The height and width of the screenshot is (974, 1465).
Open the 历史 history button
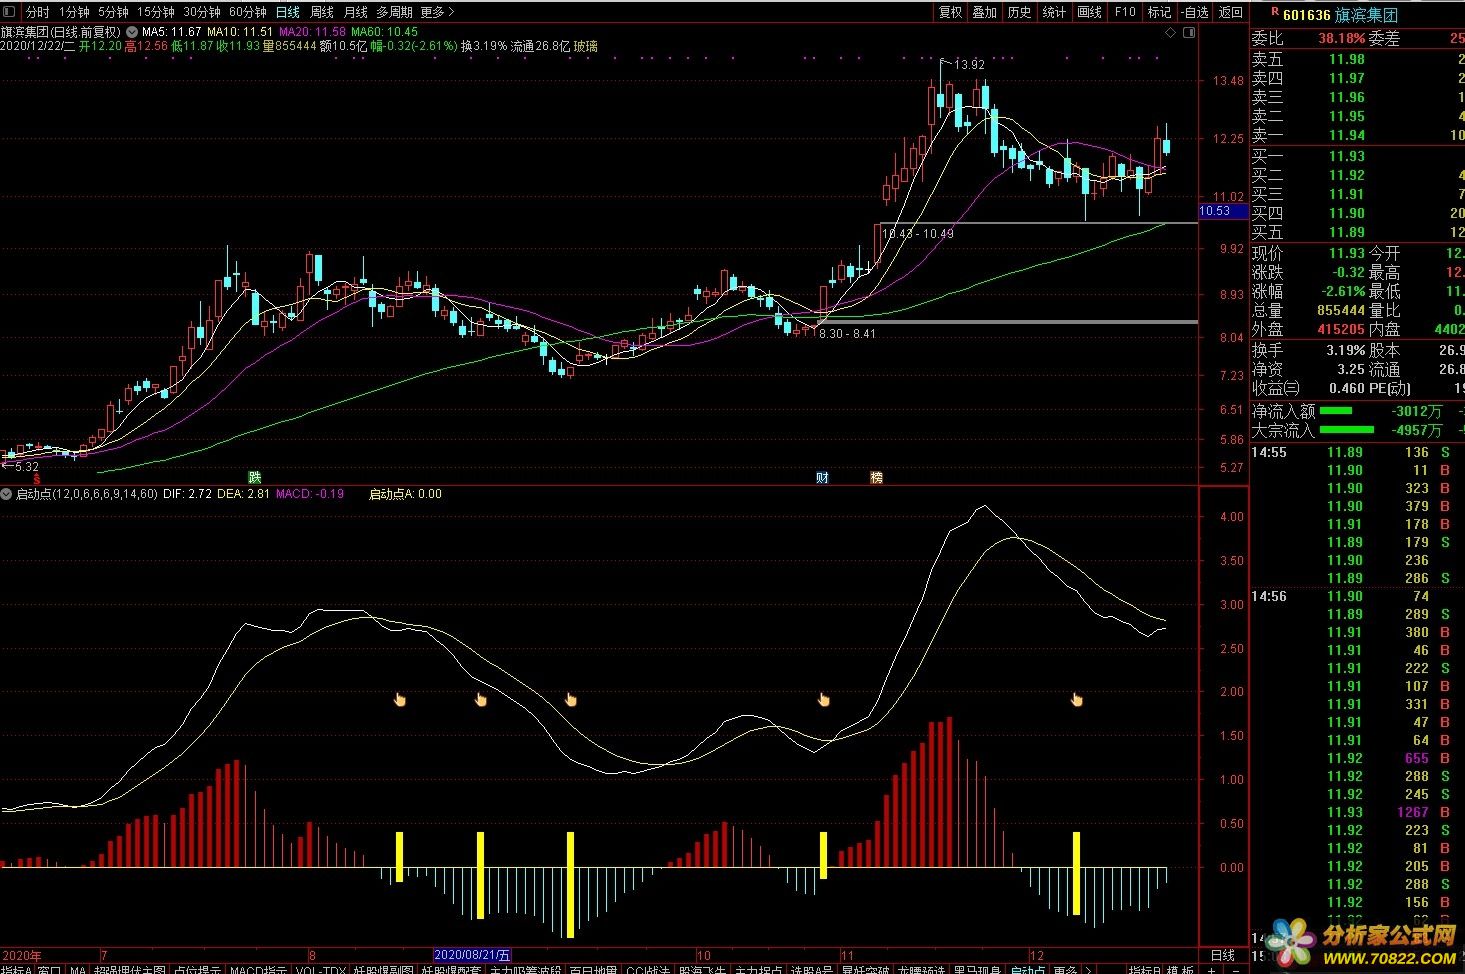point(1020,12)
